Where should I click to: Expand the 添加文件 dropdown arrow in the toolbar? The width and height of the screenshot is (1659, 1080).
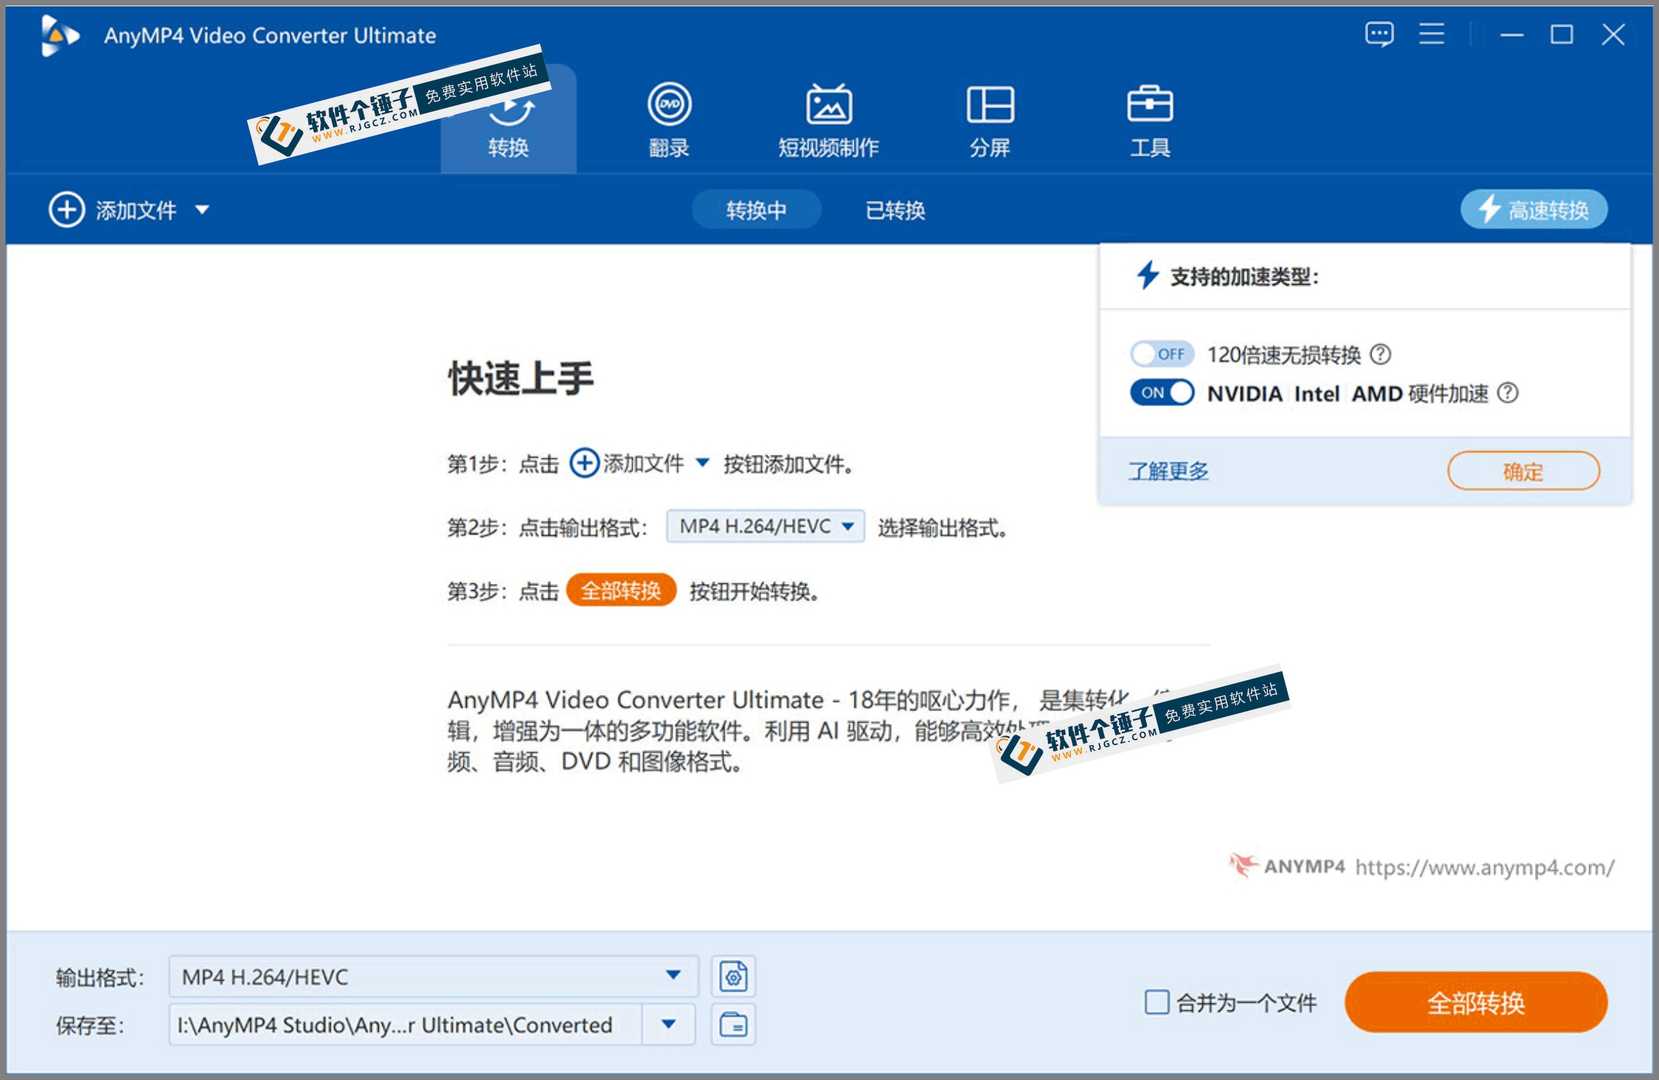202,210
